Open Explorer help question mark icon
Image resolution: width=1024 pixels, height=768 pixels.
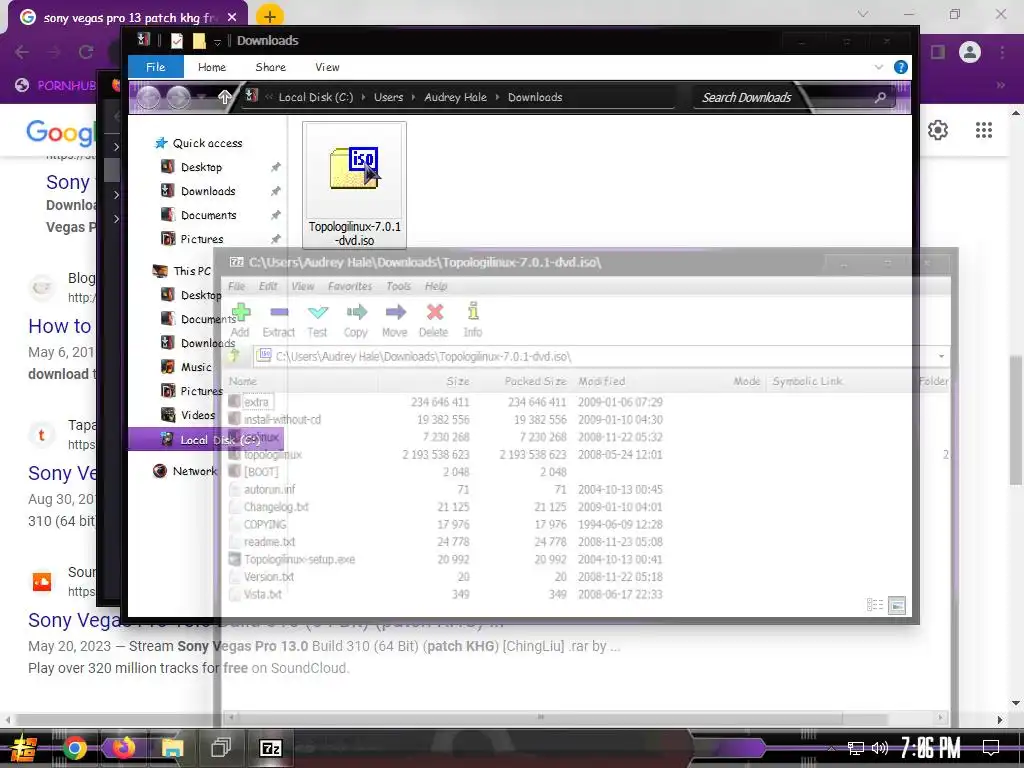pyautogui.click(x=901, y=67)
